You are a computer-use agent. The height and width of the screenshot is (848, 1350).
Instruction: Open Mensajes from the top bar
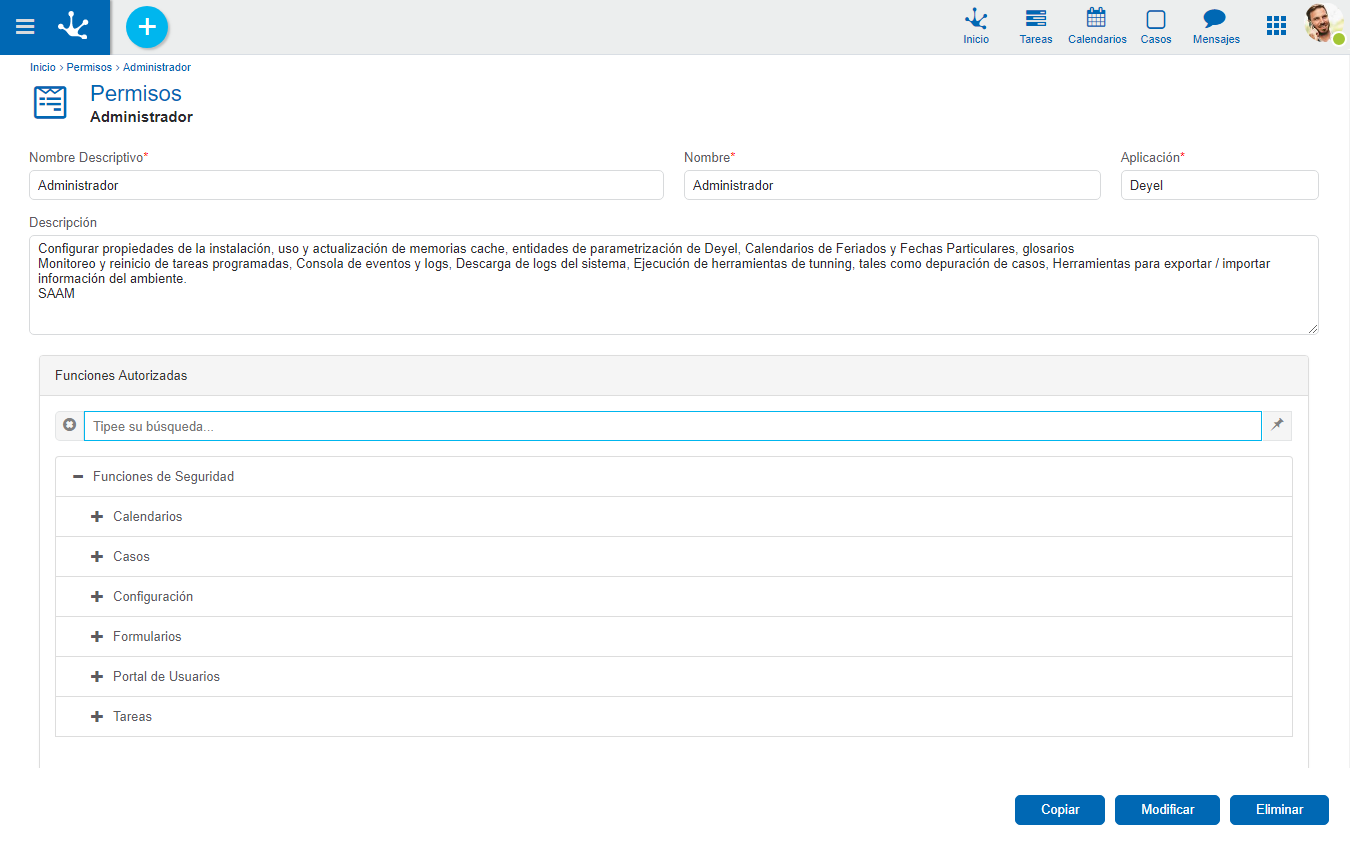pyautogui.click(x=1216, y=27)
